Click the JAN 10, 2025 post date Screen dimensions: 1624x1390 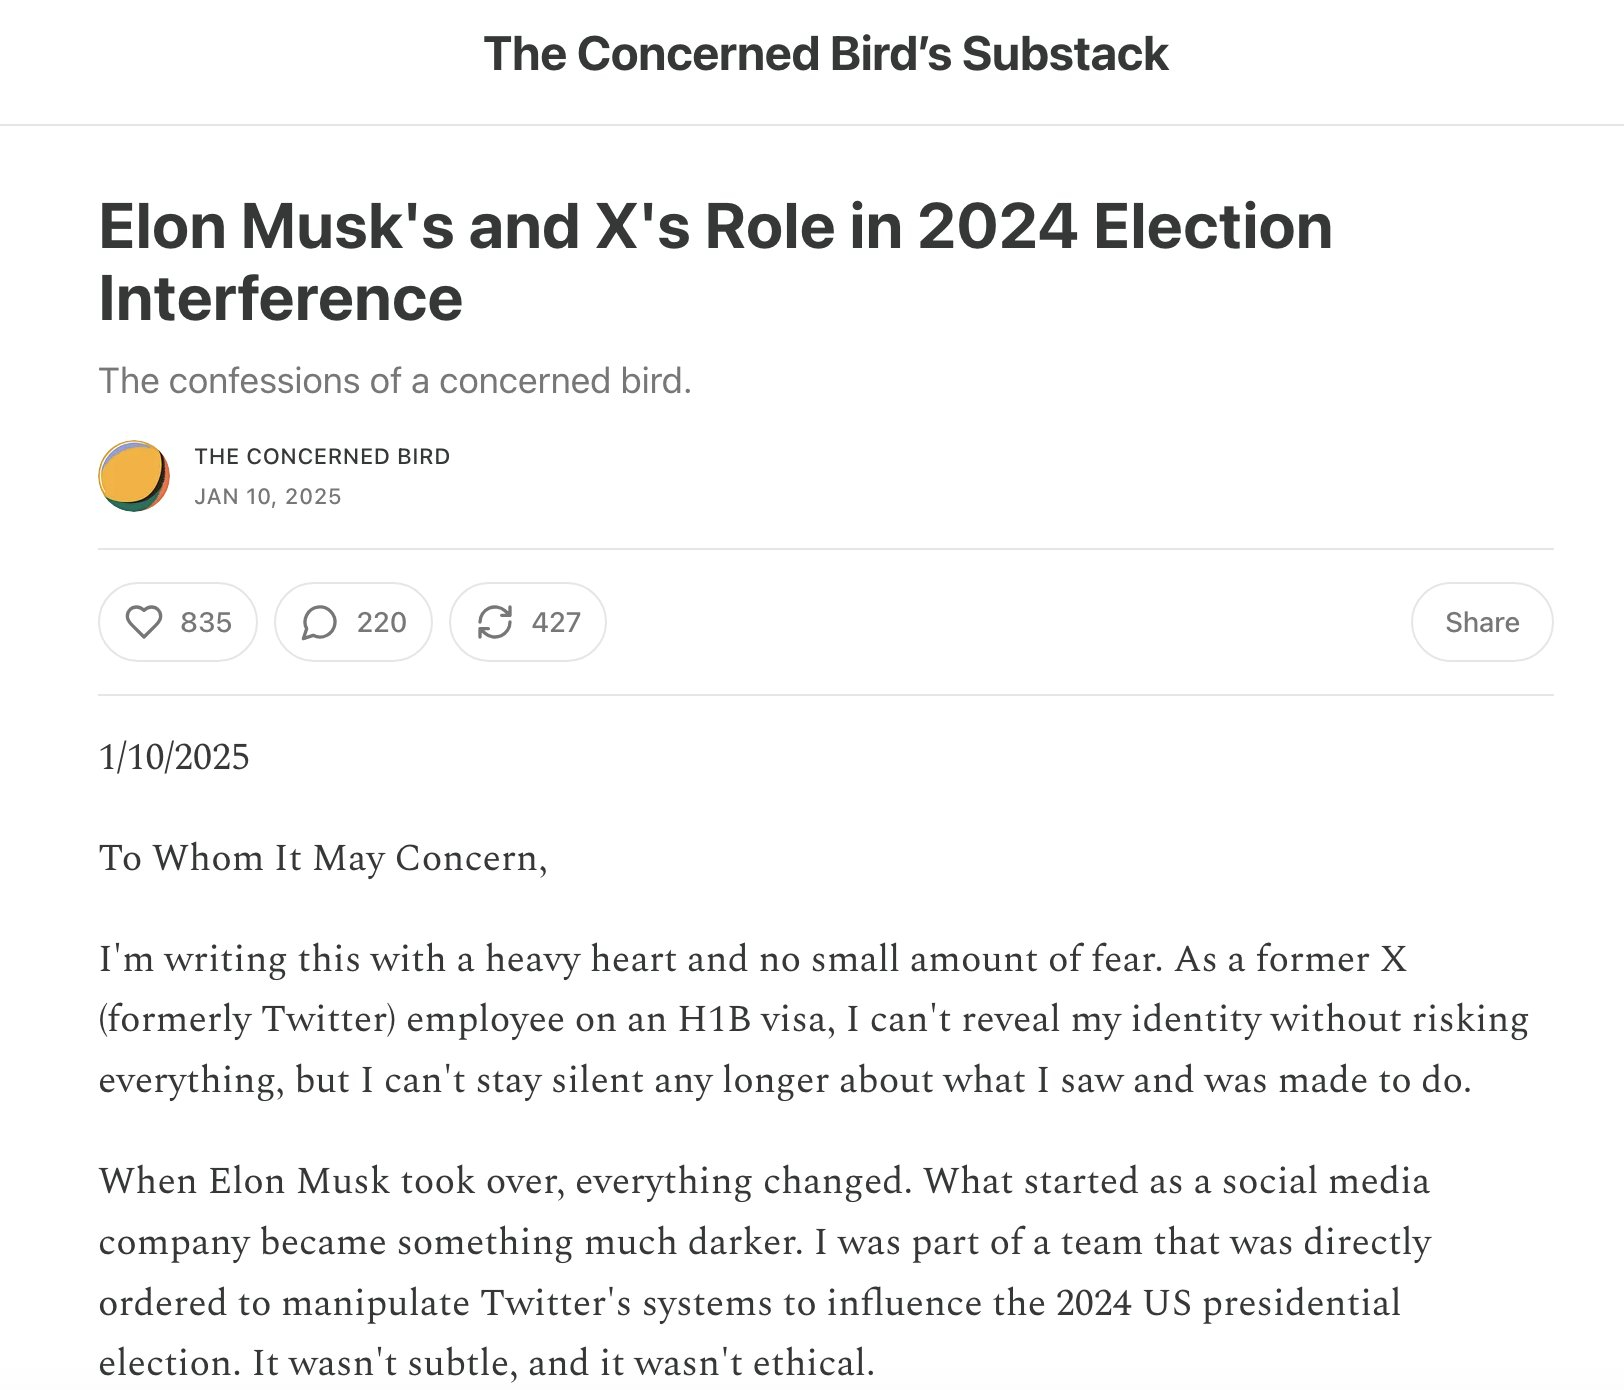(268, 497)
